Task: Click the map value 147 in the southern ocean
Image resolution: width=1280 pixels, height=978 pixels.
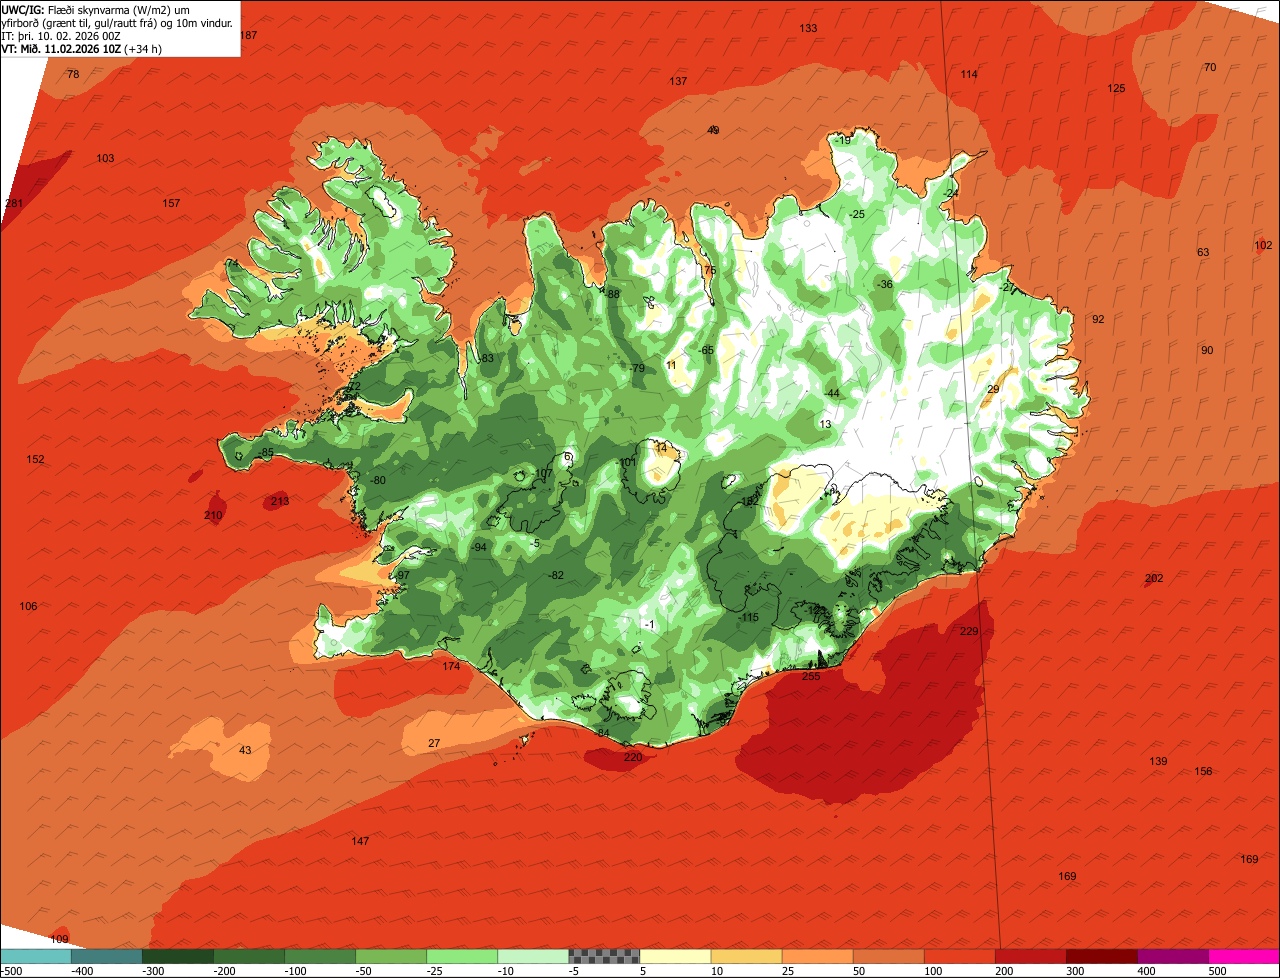Action: [360, 841]
